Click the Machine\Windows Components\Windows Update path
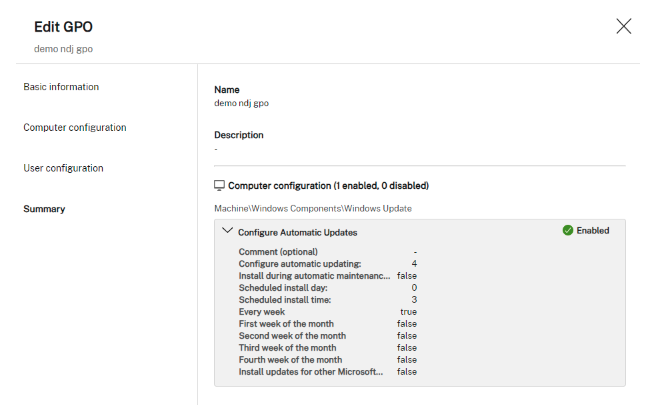Viewport: 657px width, 406px height. (312, 208)
